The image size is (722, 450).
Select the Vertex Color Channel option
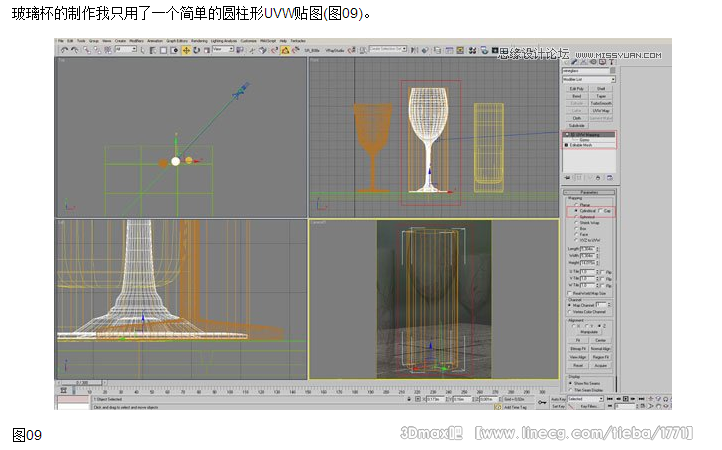[570, 312]
